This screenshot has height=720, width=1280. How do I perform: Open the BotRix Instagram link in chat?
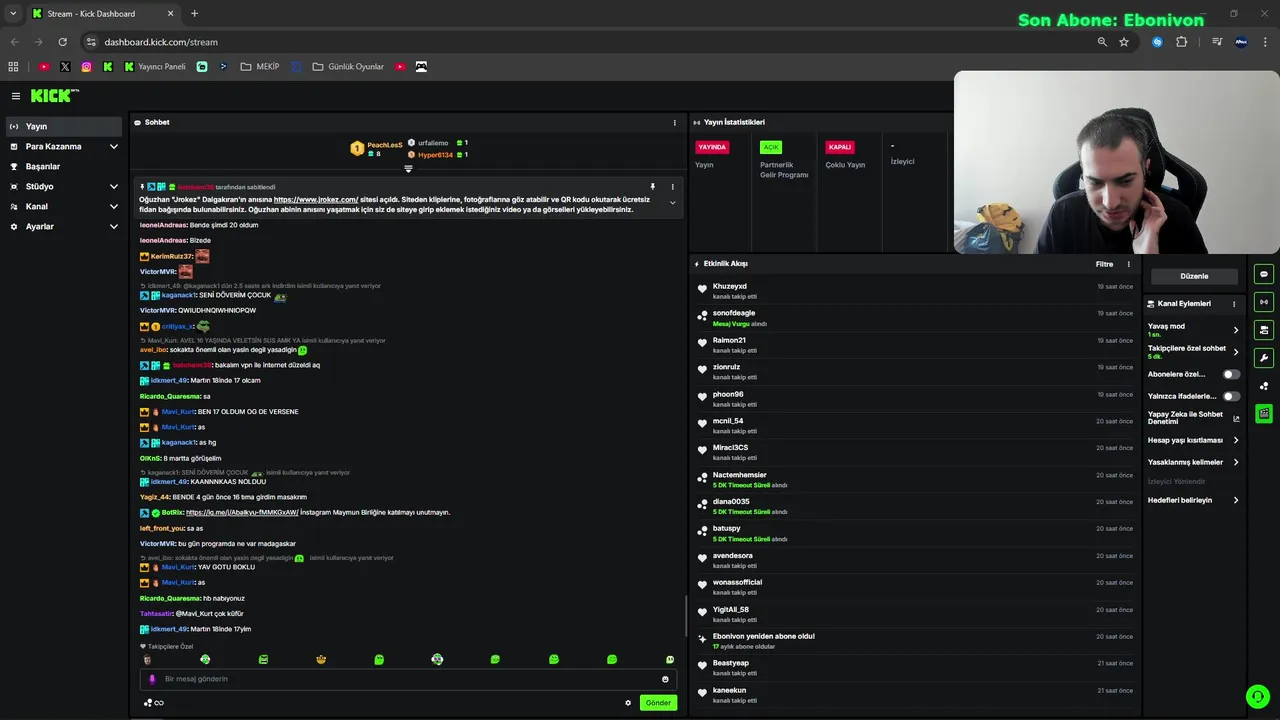point(242,512)
